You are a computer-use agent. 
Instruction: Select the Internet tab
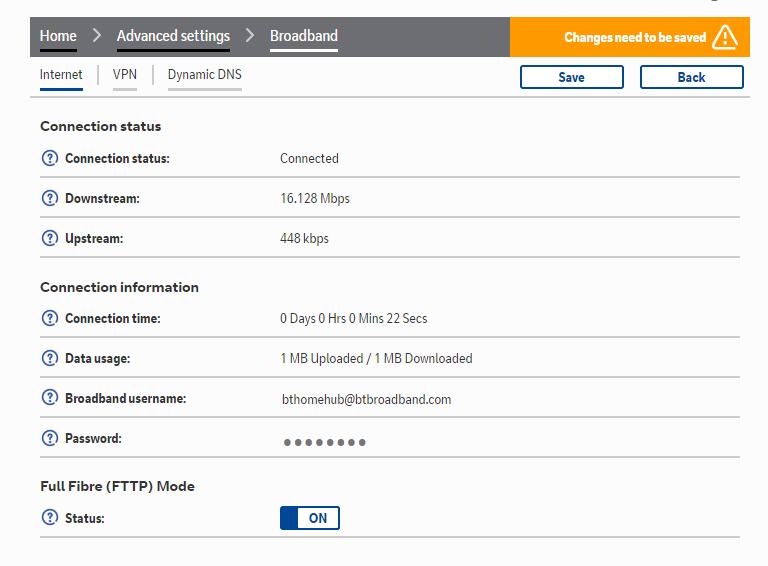pyautogui.click(x=61, y=75)
